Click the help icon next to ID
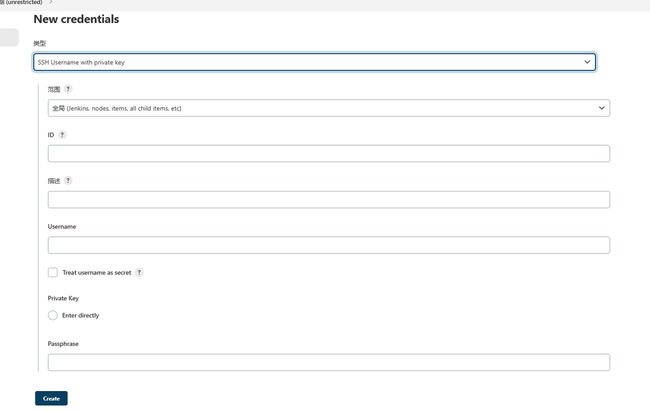 point(62,135)
